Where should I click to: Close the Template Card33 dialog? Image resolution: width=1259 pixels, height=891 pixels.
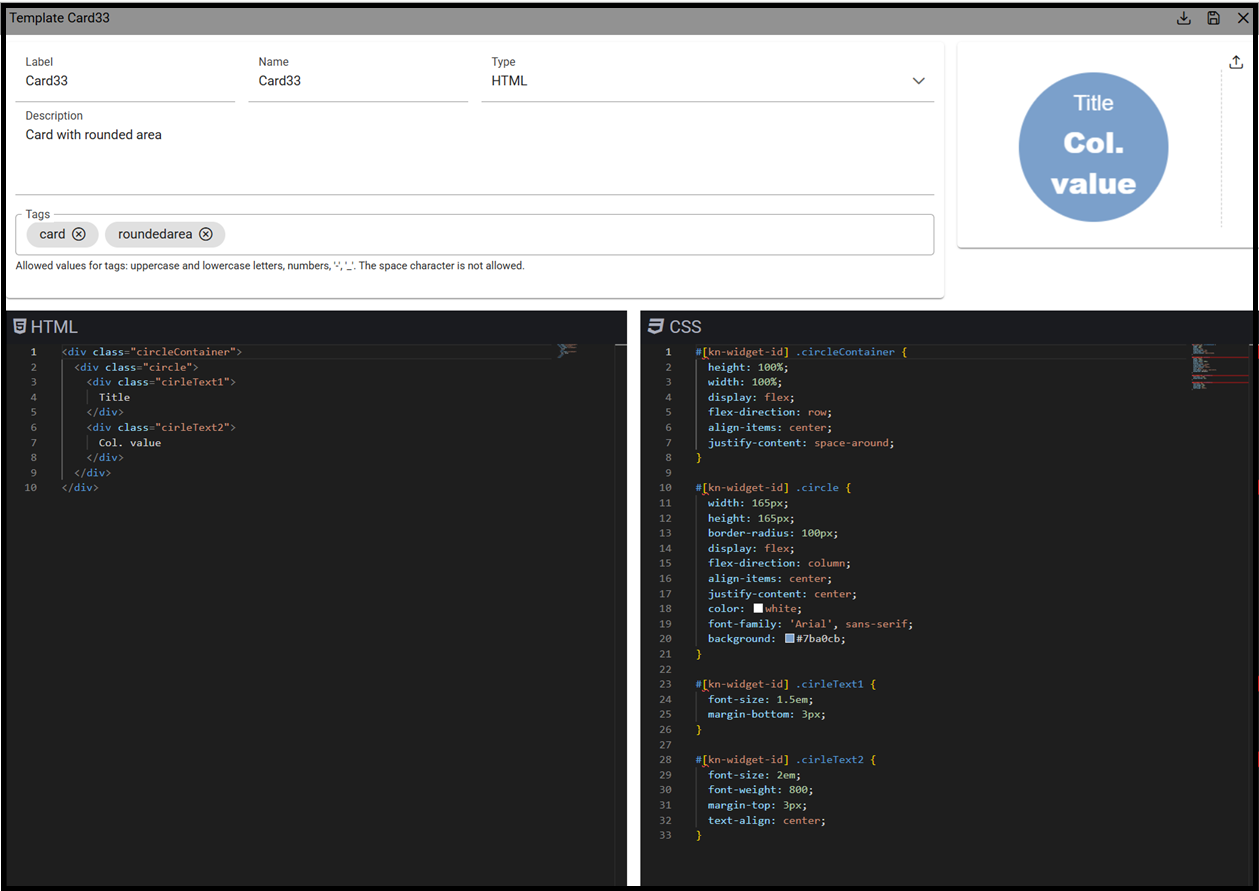click(1243, 18)
